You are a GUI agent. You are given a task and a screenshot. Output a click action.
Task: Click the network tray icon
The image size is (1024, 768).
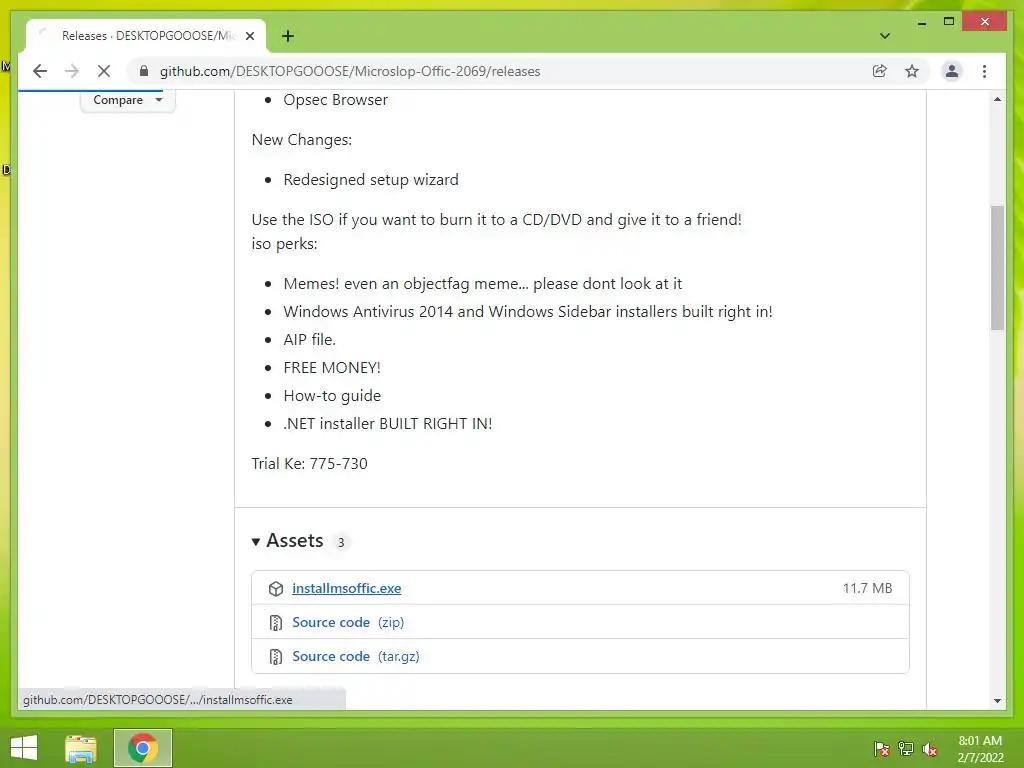905,748
